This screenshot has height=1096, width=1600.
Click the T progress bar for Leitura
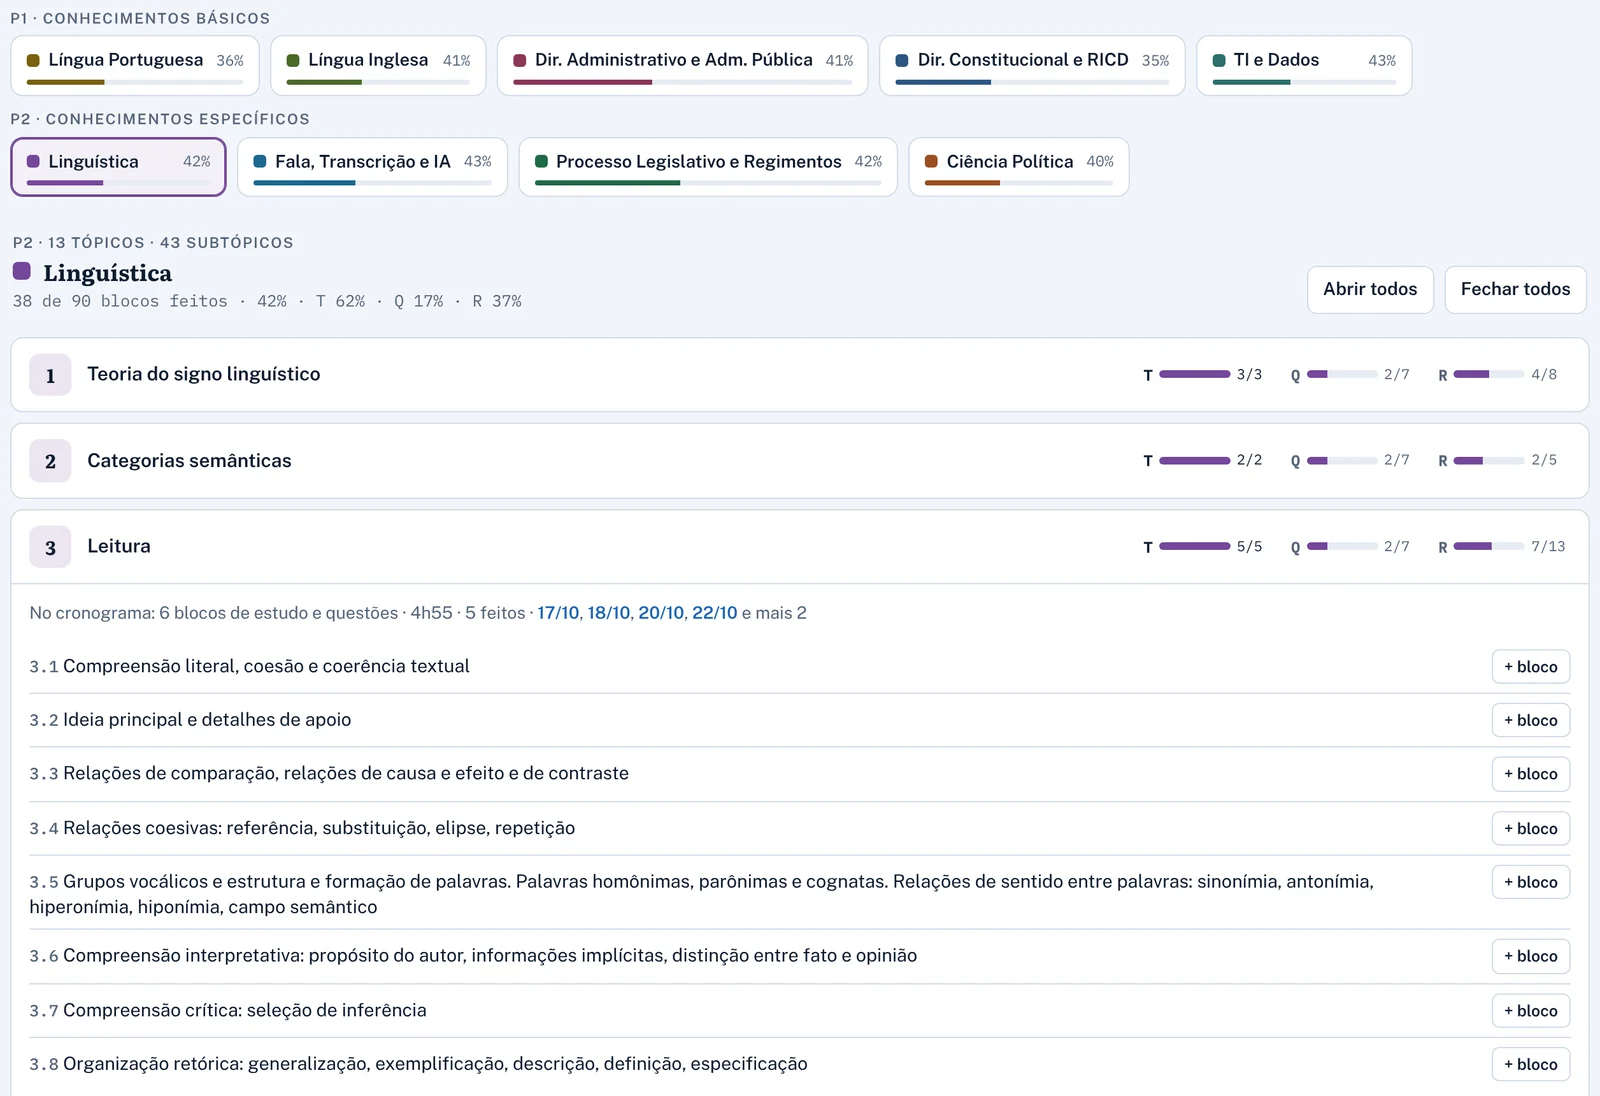tap(1195, 546)
